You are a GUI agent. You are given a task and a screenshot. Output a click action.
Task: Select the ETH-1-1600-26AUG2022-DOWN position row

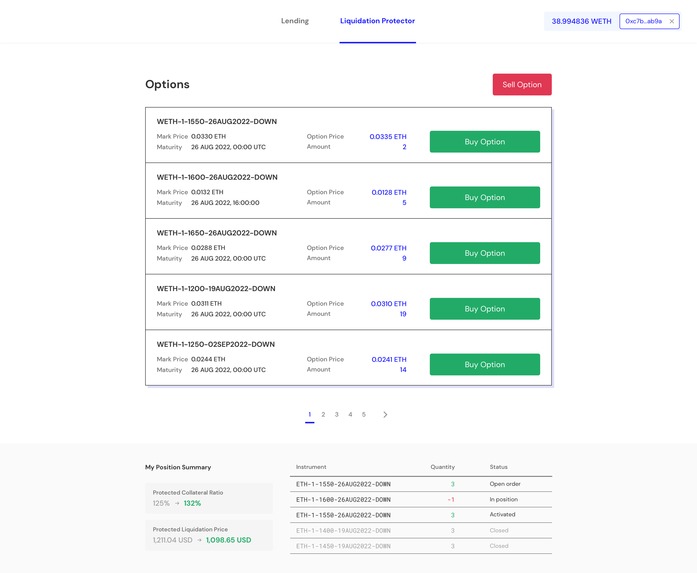point(421,499)
